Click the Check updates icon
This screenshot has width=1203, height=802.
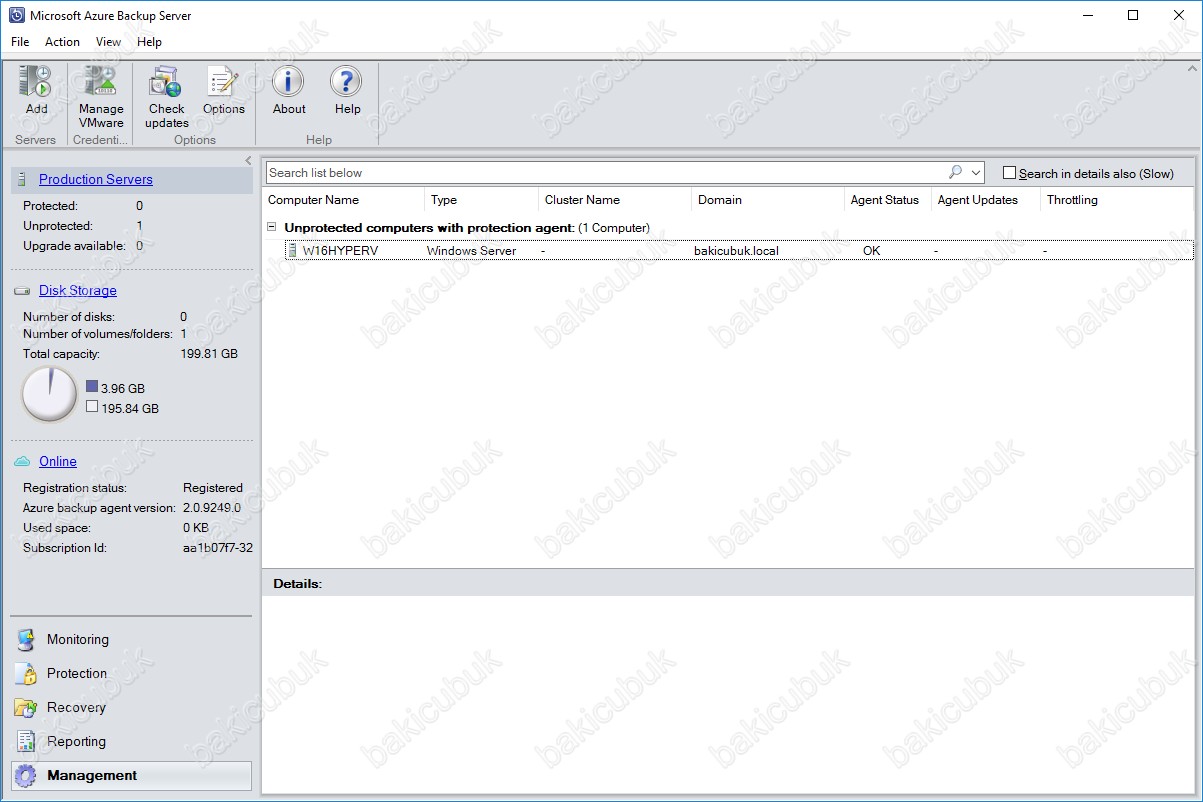click(x=165, y=82)
